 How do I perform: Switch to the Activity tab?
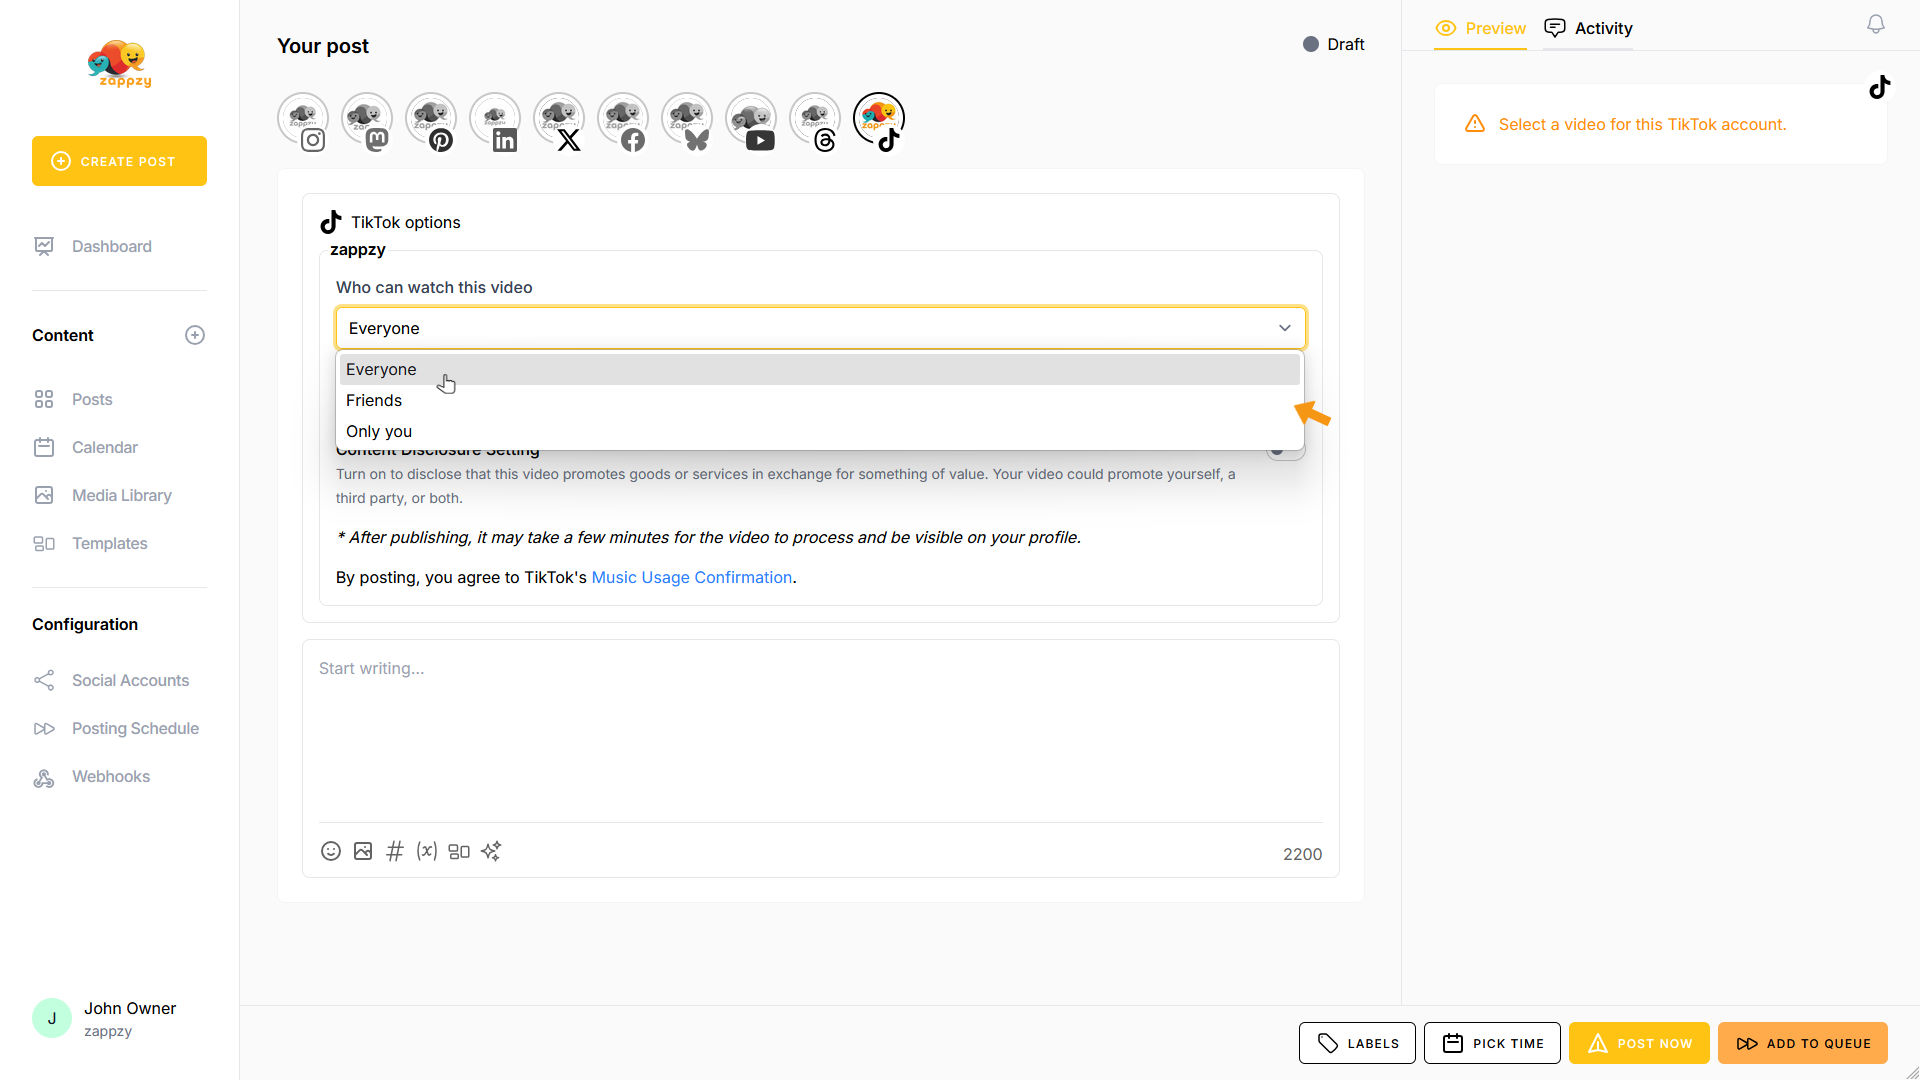[x=1589, y=28]
